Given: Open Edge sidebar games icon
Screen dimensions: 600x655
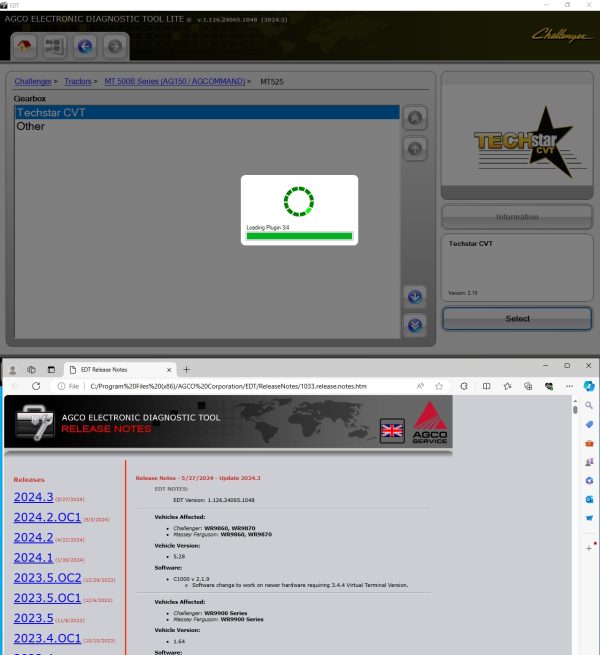Looking at the screenshot, I should coord(589,462).
